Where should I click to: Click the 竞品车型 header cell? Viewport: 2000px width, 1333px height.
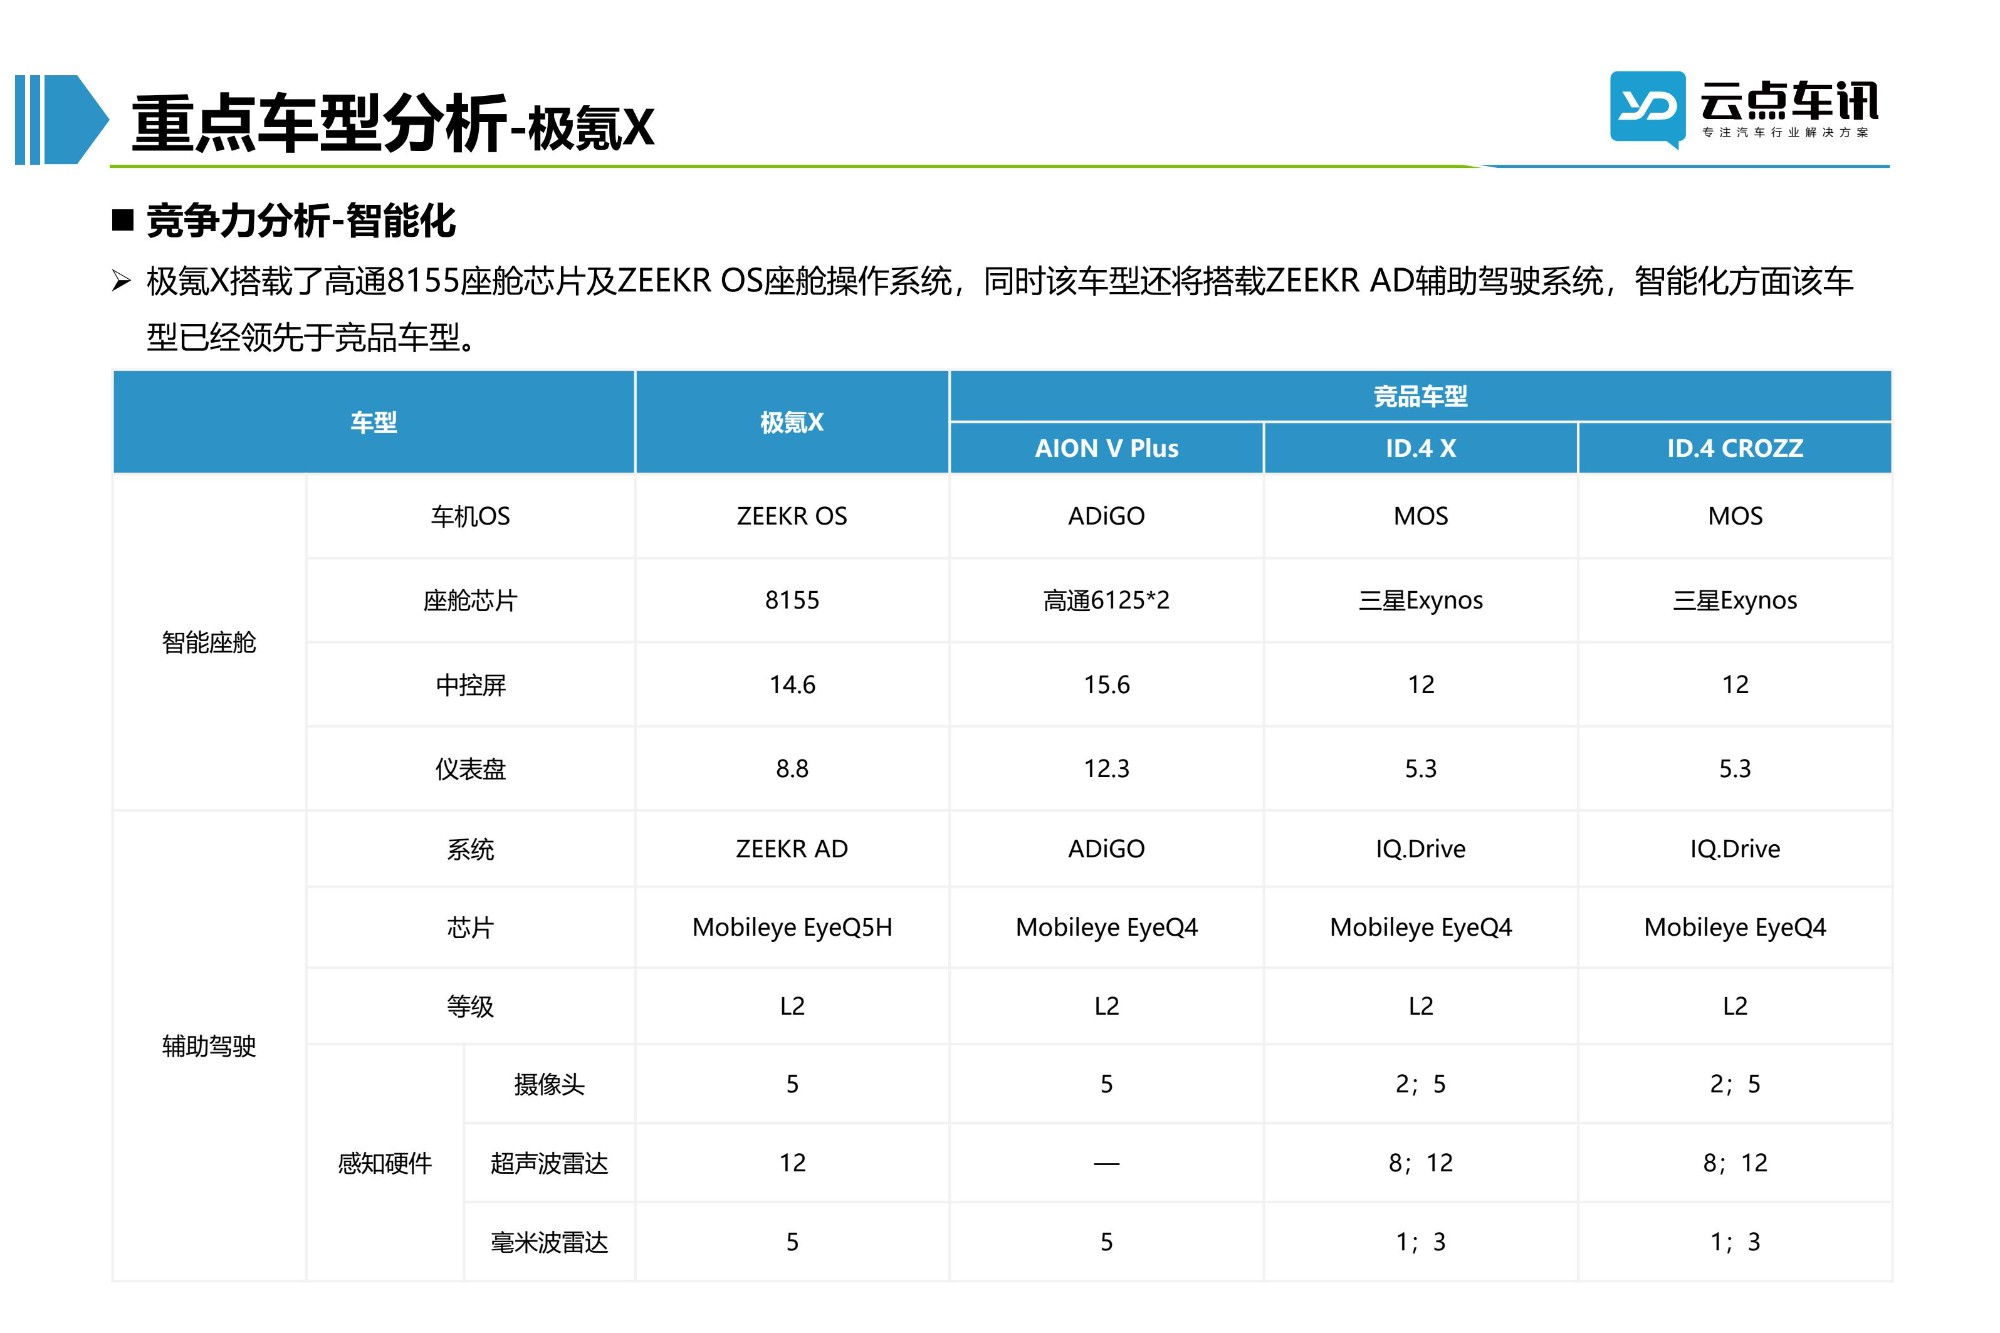click(1420, 396)
